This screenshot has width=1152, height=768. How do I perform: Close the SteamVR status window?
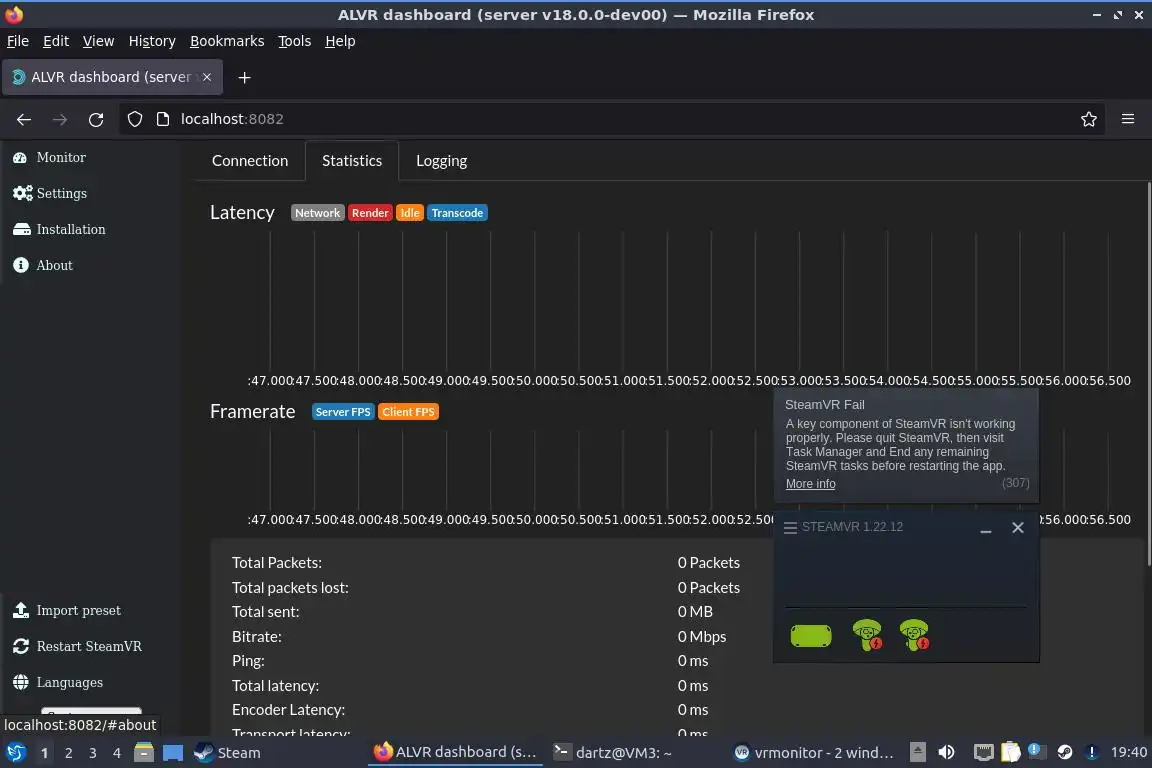pos(1018,528)
